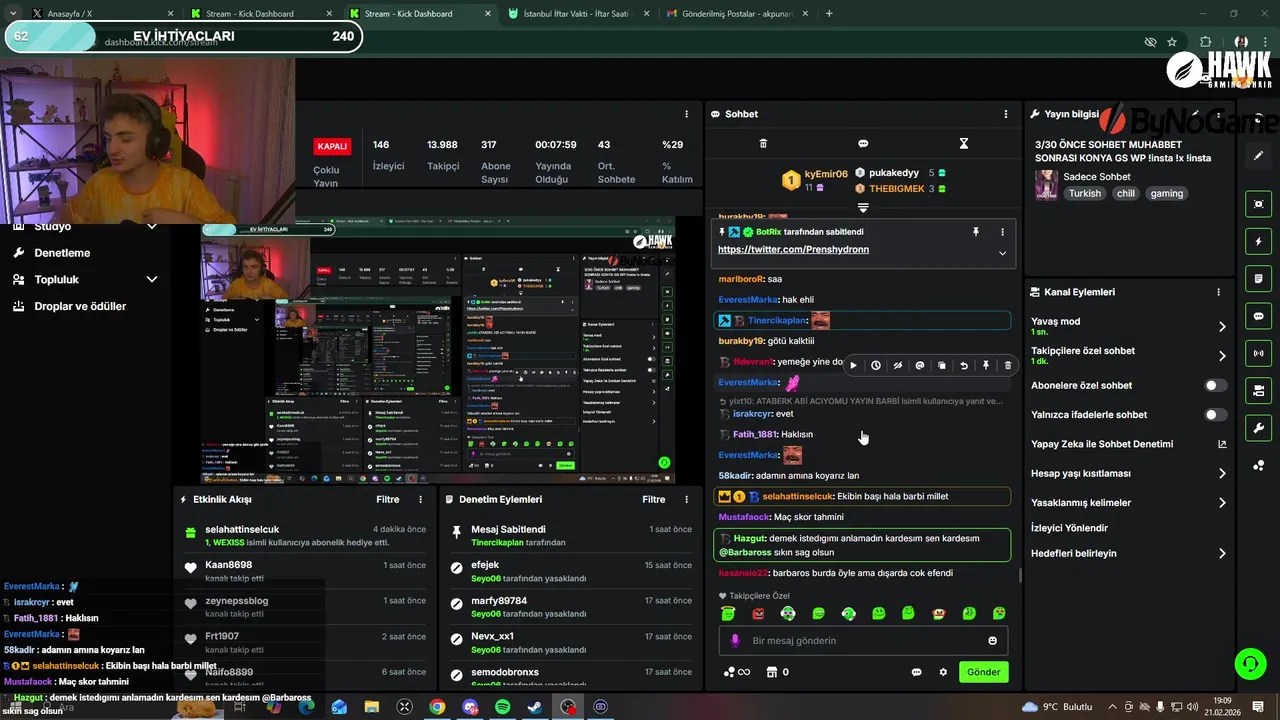Open the 9°C Bulutlu weather widget
This screenshot has width=1280, height=720.
(1059, 707)
